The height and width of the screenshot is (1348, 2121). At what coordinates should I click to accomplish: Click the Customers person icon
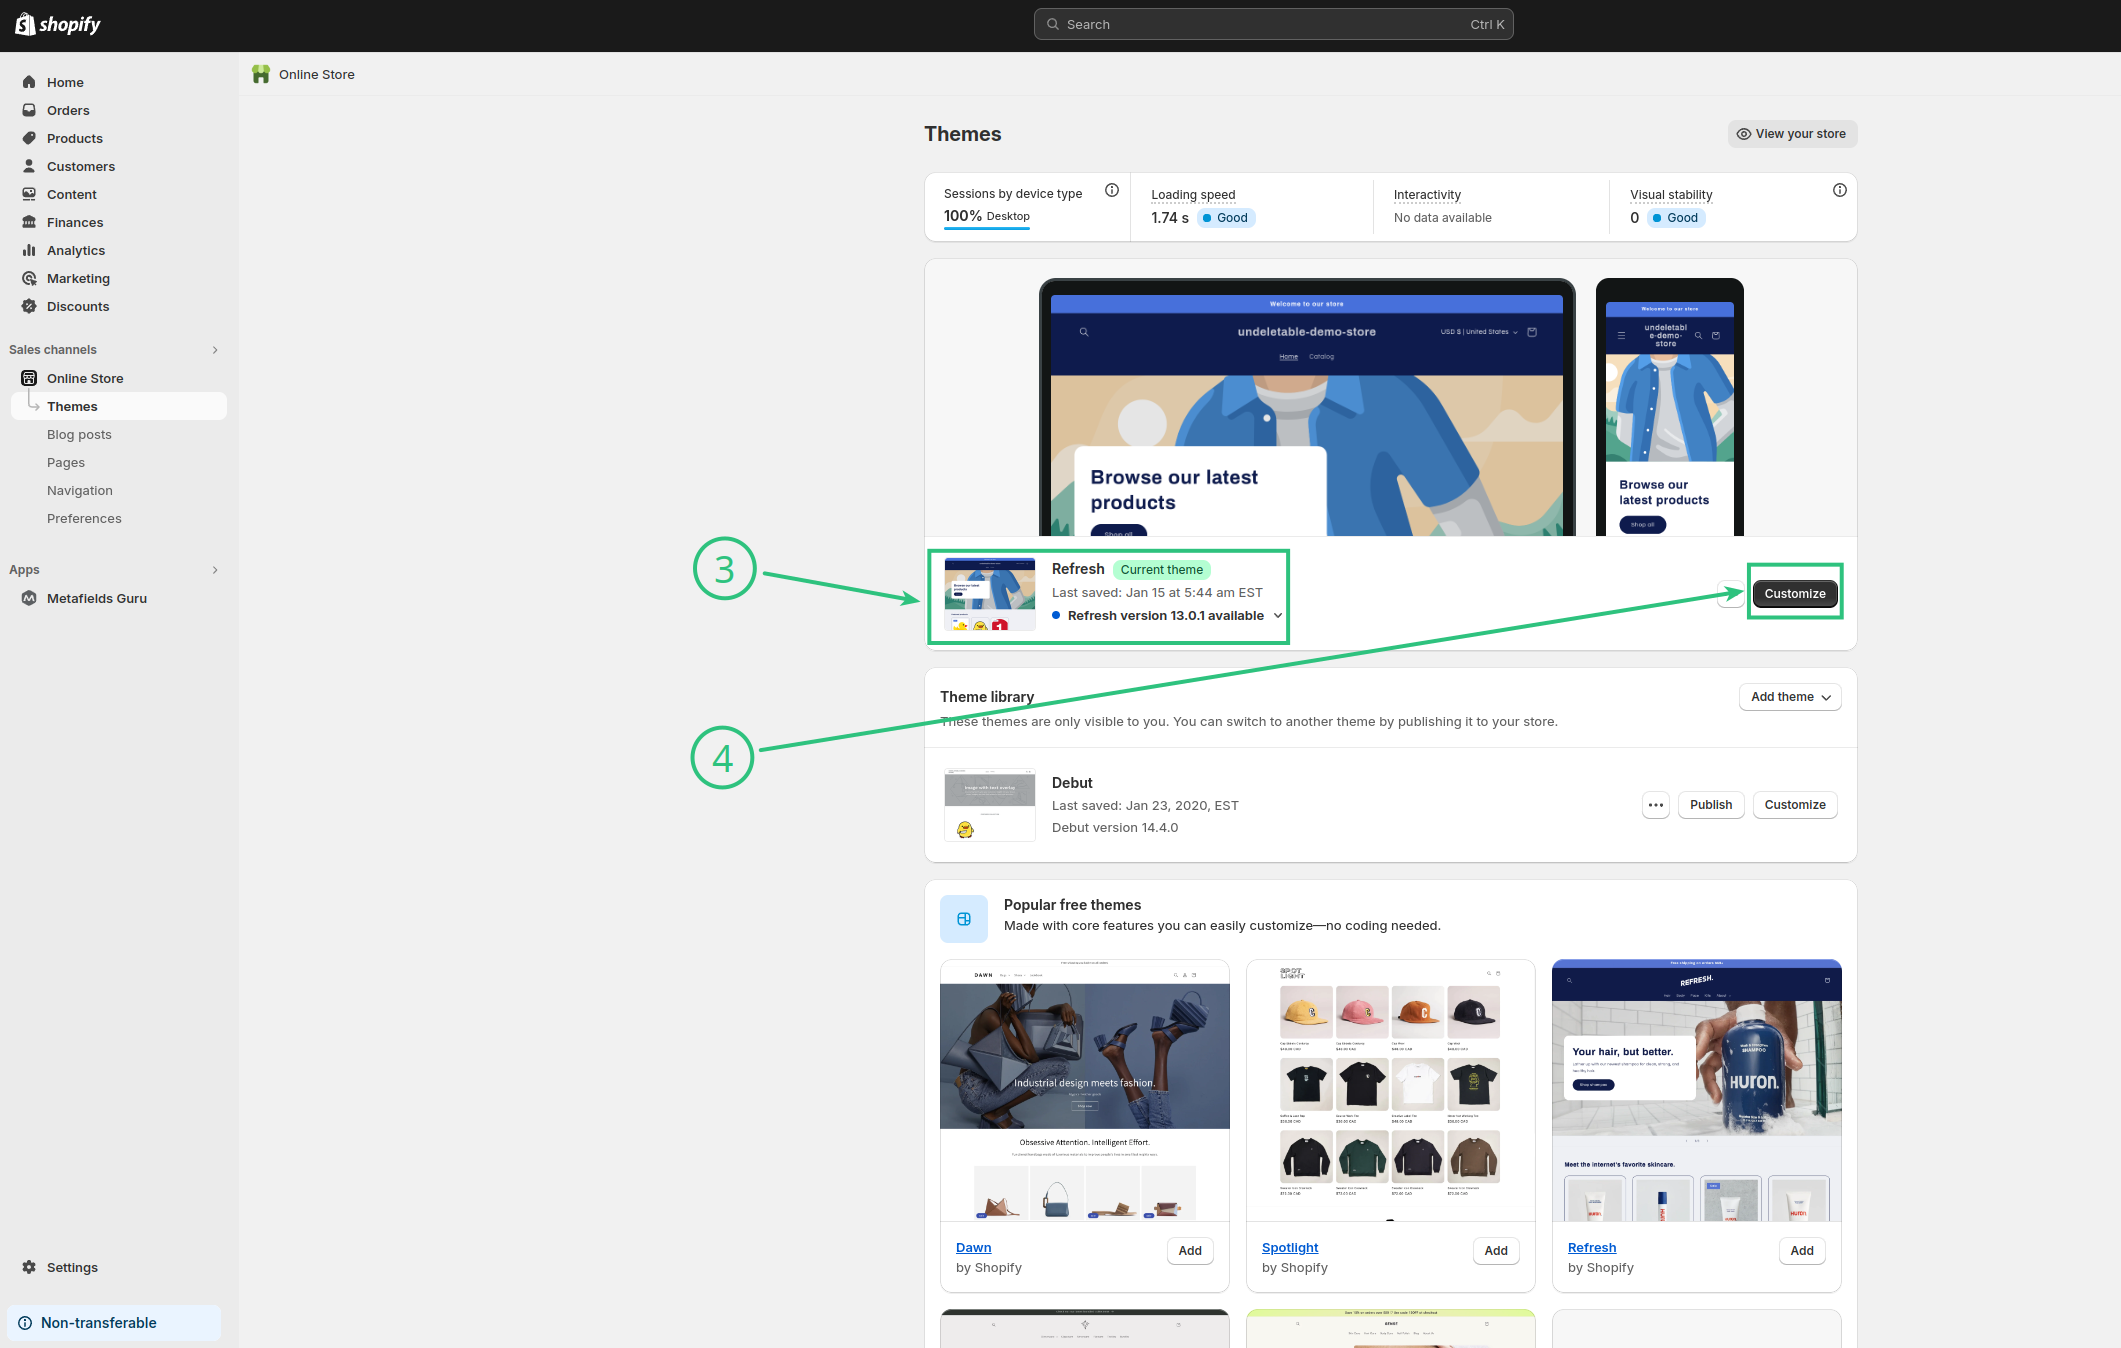(29, 166)
